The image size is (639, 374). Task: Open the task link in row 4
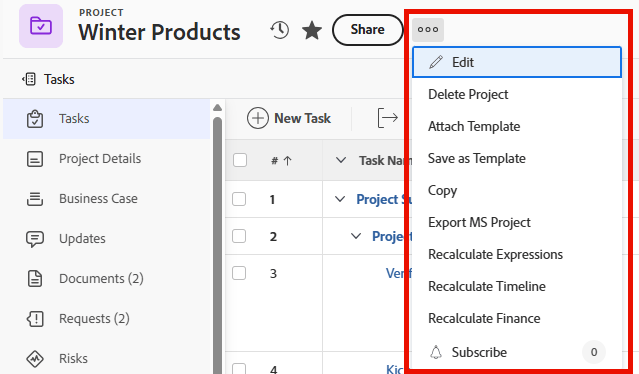click(395, 369)
